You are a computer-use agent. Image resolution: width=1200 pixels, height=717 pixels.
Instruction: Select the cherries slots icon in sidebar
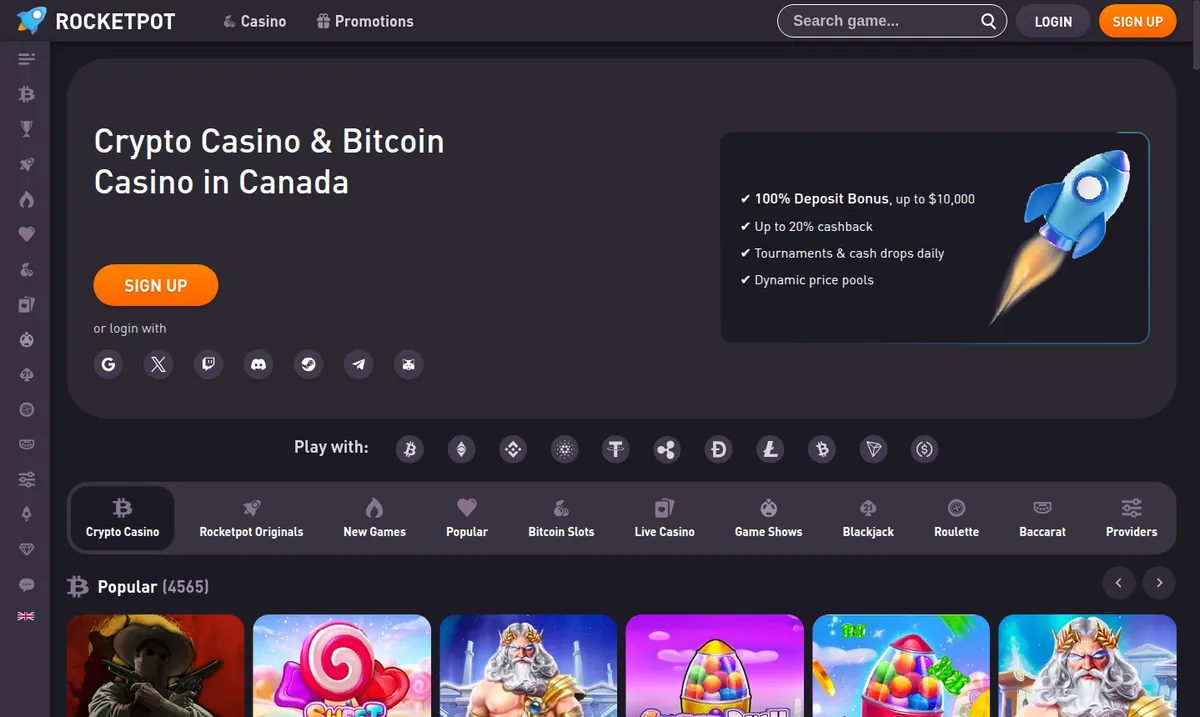tap(27, 270)
